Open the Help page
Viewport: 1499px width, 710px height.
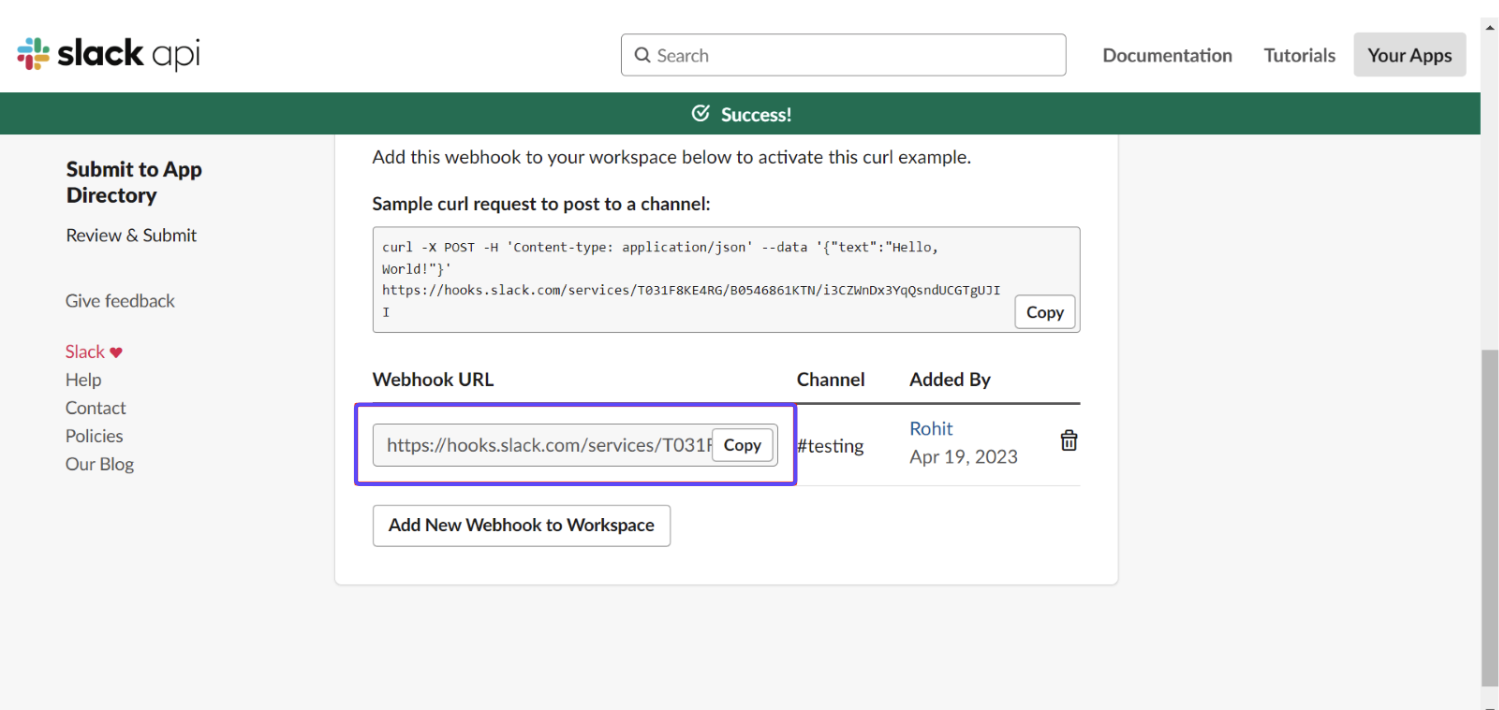(83, 379)
